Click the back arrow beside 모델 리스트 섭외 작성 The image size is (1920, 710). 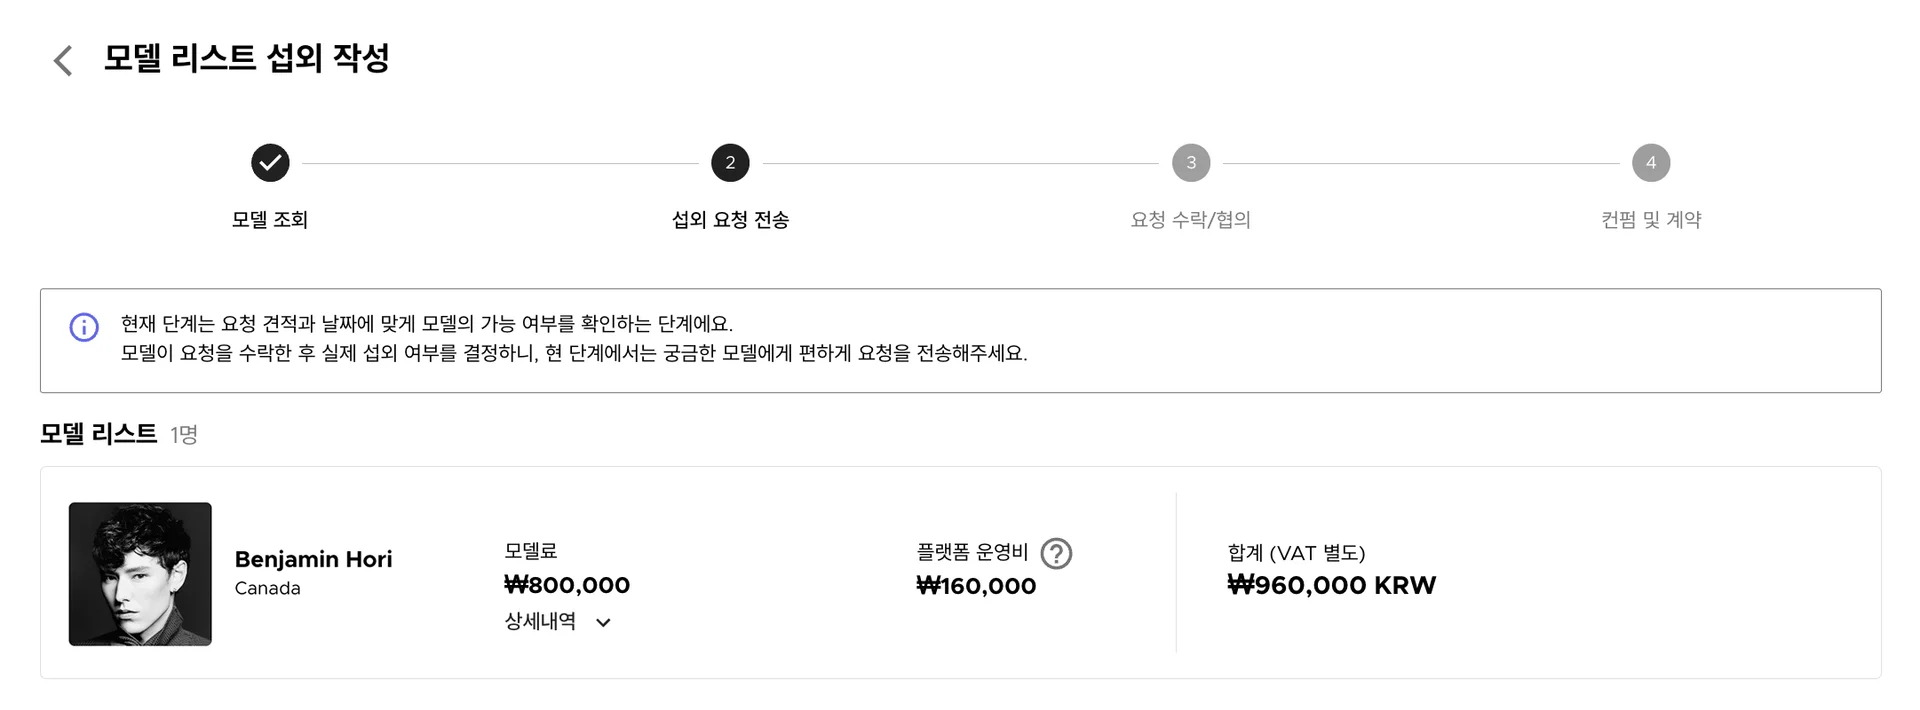click(63, 60)
